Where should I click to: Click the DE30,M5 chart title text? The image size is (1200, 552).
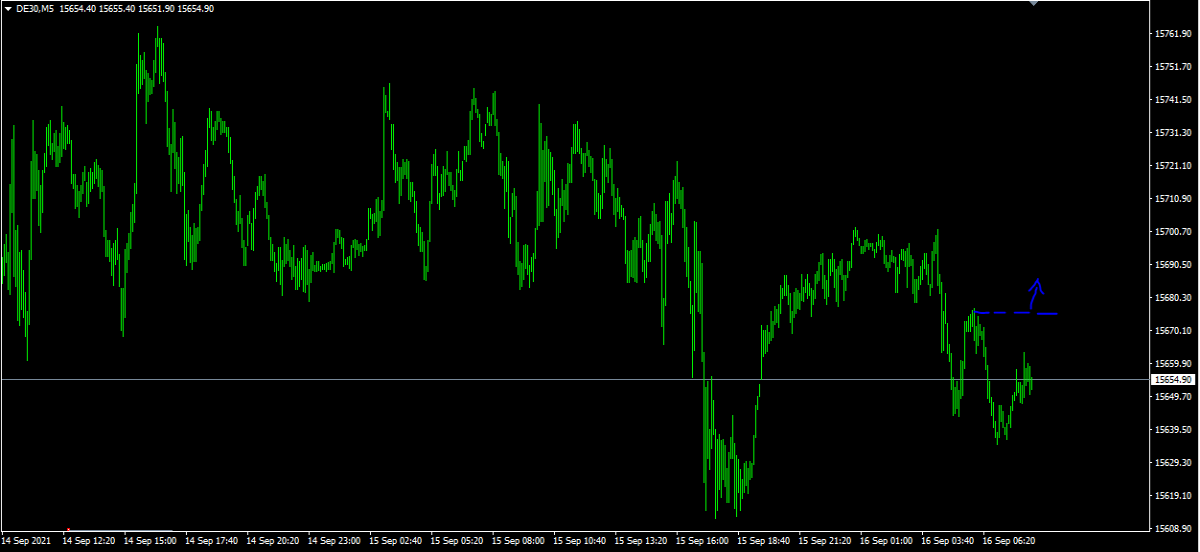point(35,8)
